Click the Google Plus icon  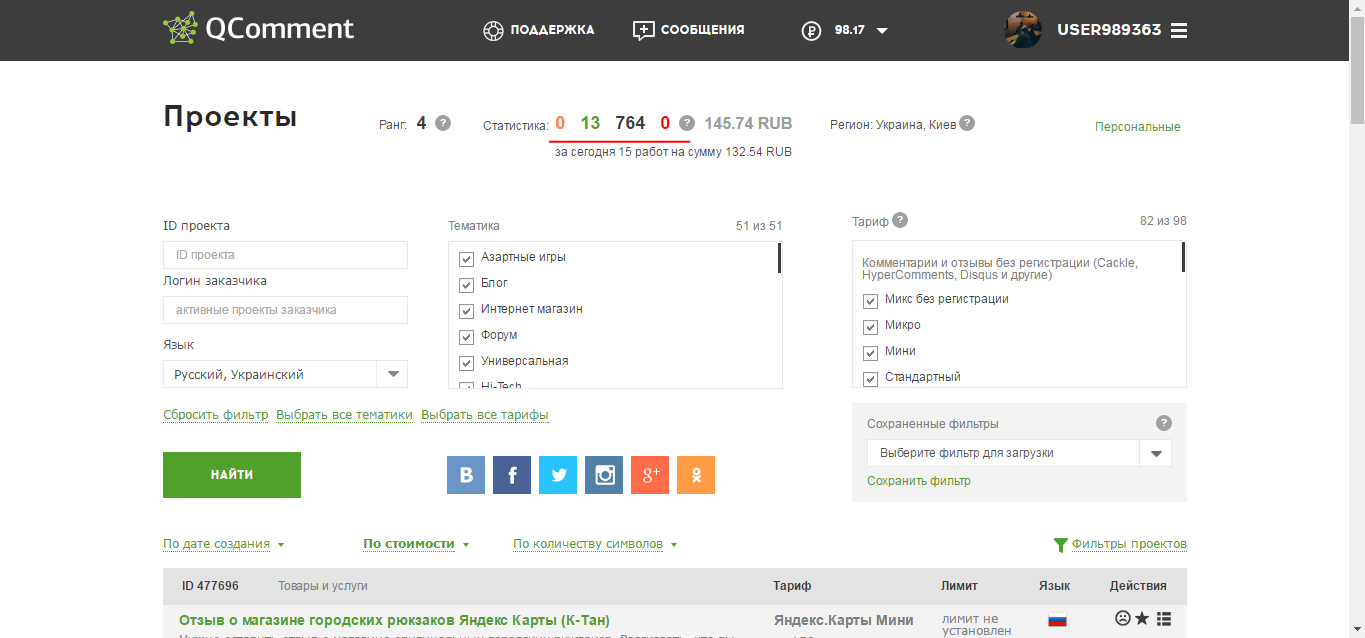650,475
